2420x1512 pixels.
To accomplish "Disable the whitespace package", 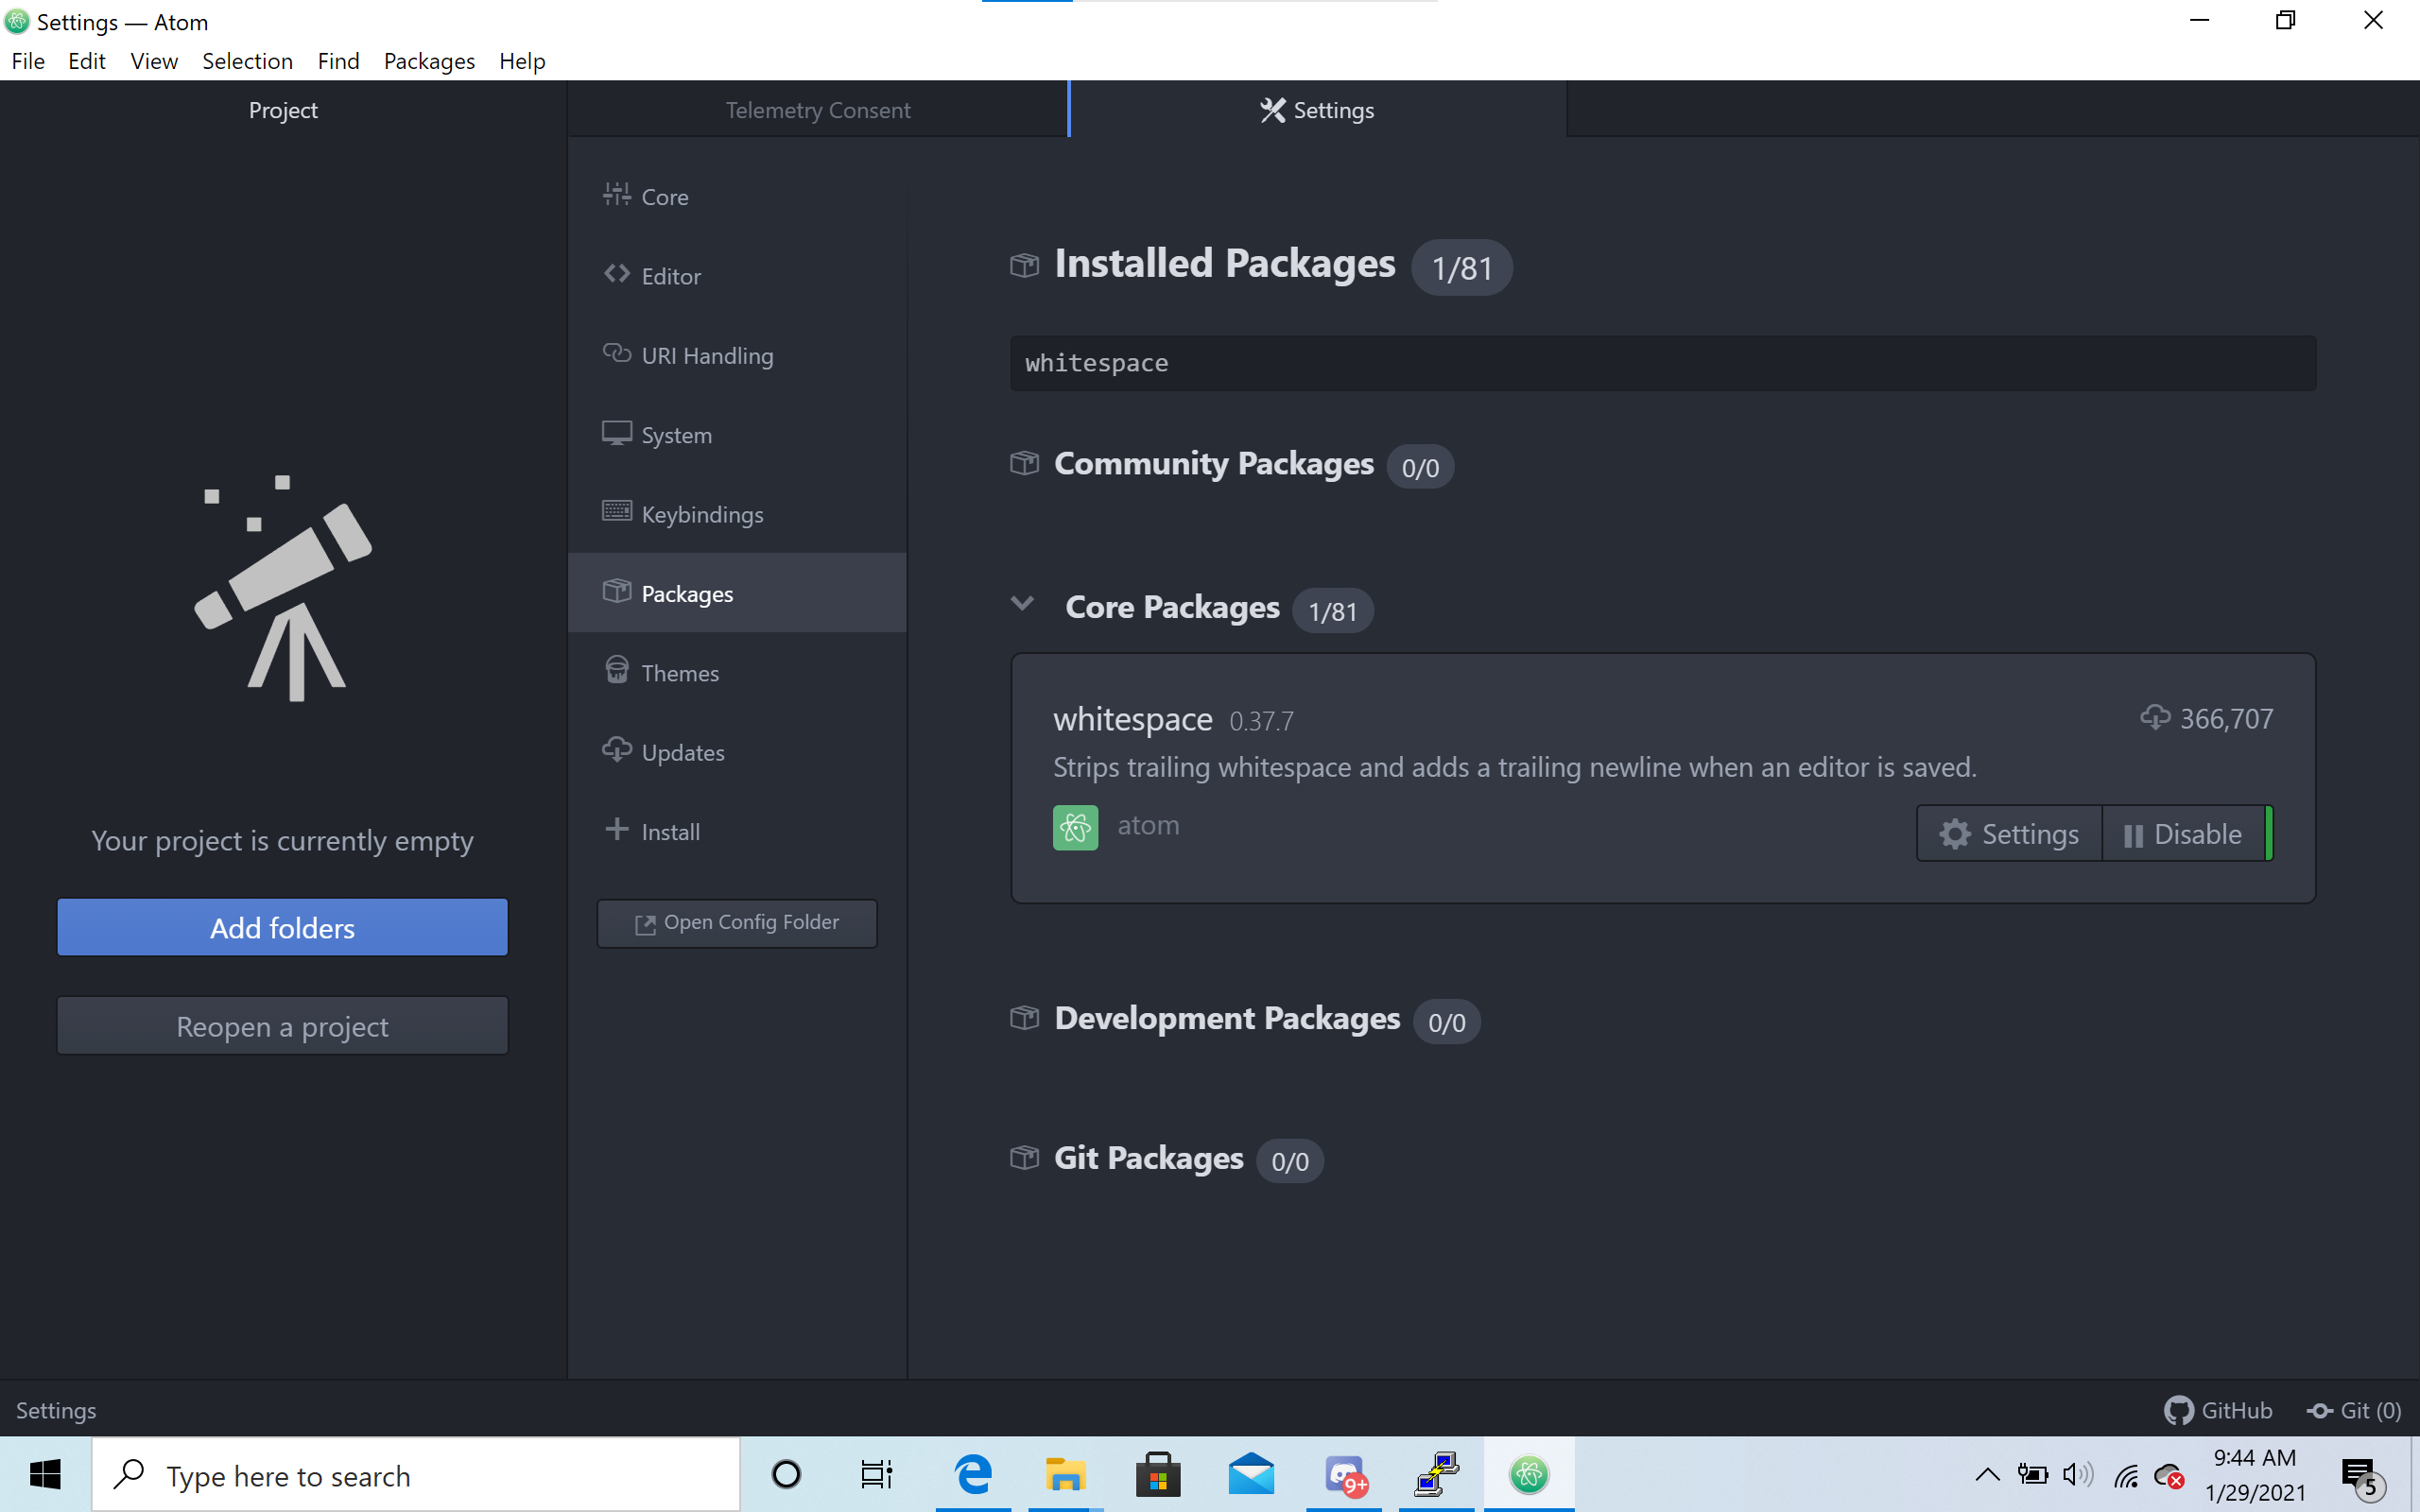I will [2185, 834].
